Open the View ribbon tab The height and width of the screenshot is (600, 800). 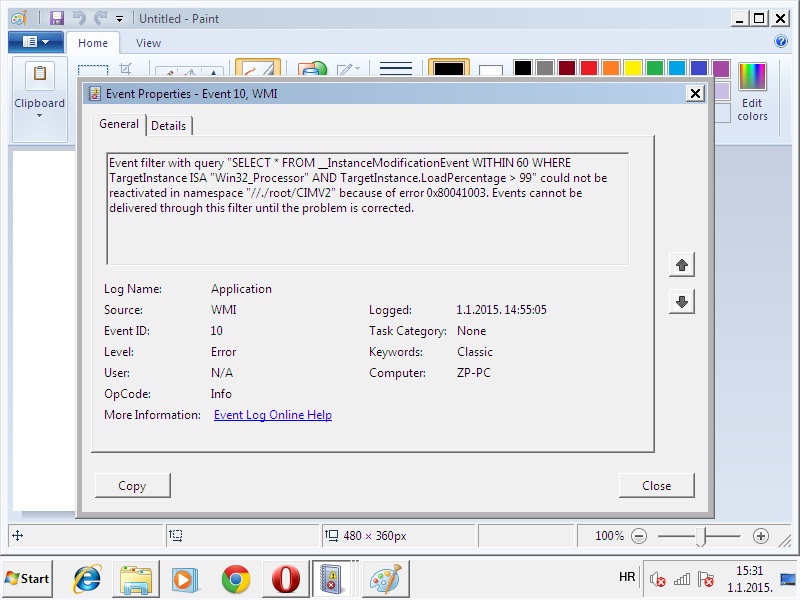pyautogui.click(x=148, y=43)
